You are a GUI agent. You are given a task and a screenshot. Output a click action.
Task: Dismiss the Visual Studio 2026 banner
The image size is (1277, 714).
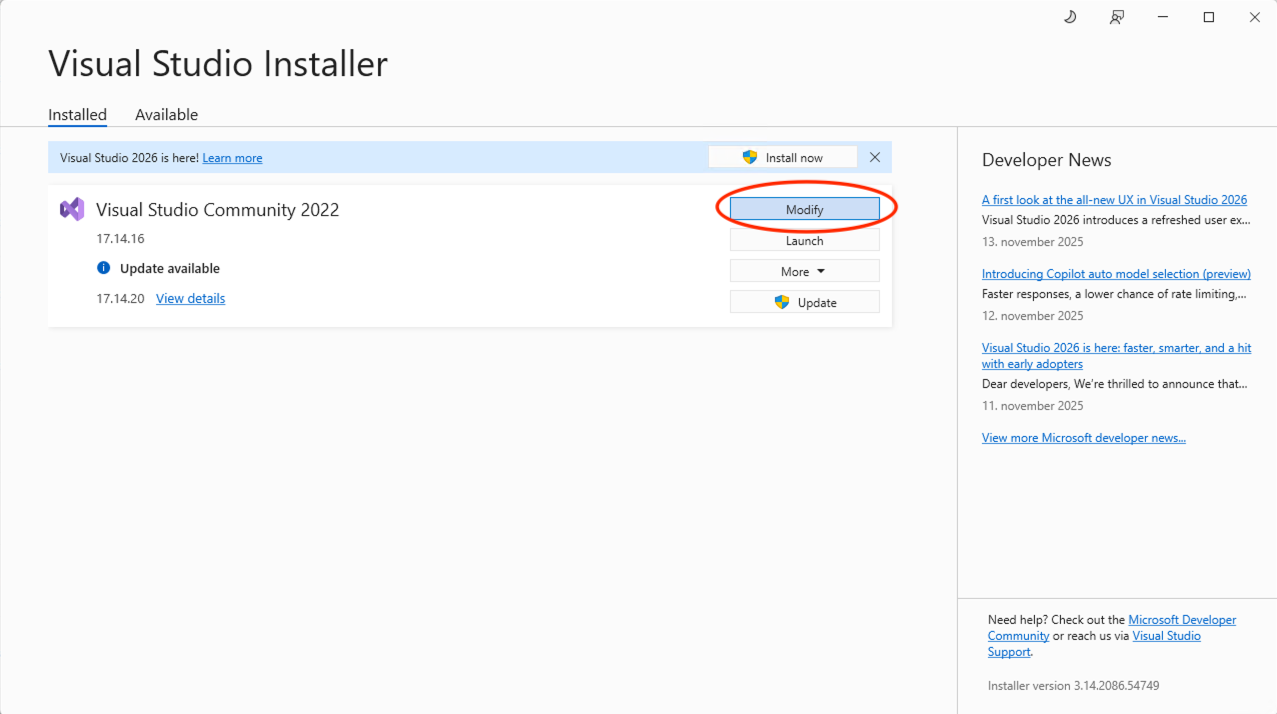coord(875,157)
